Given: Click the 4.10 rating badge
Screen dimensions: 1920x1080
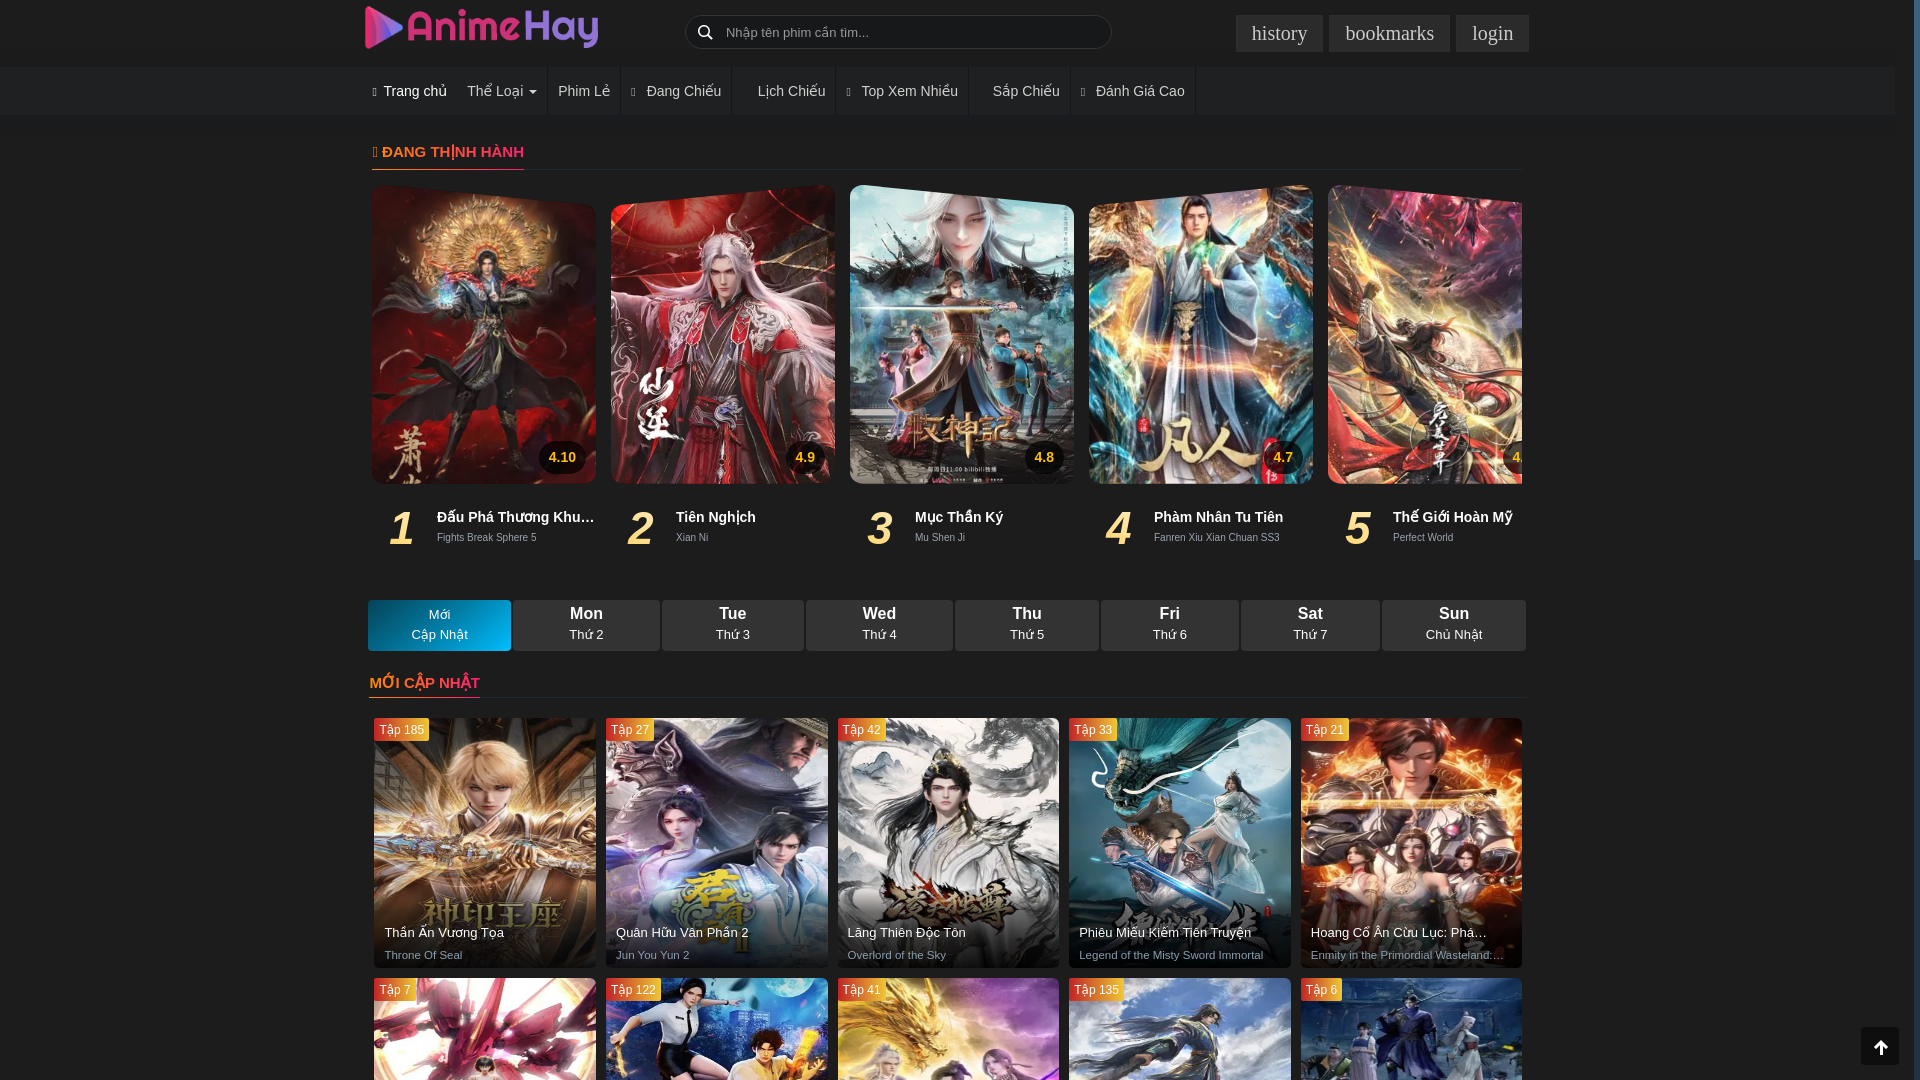Looking at the screenshot, I should (562, 457).
